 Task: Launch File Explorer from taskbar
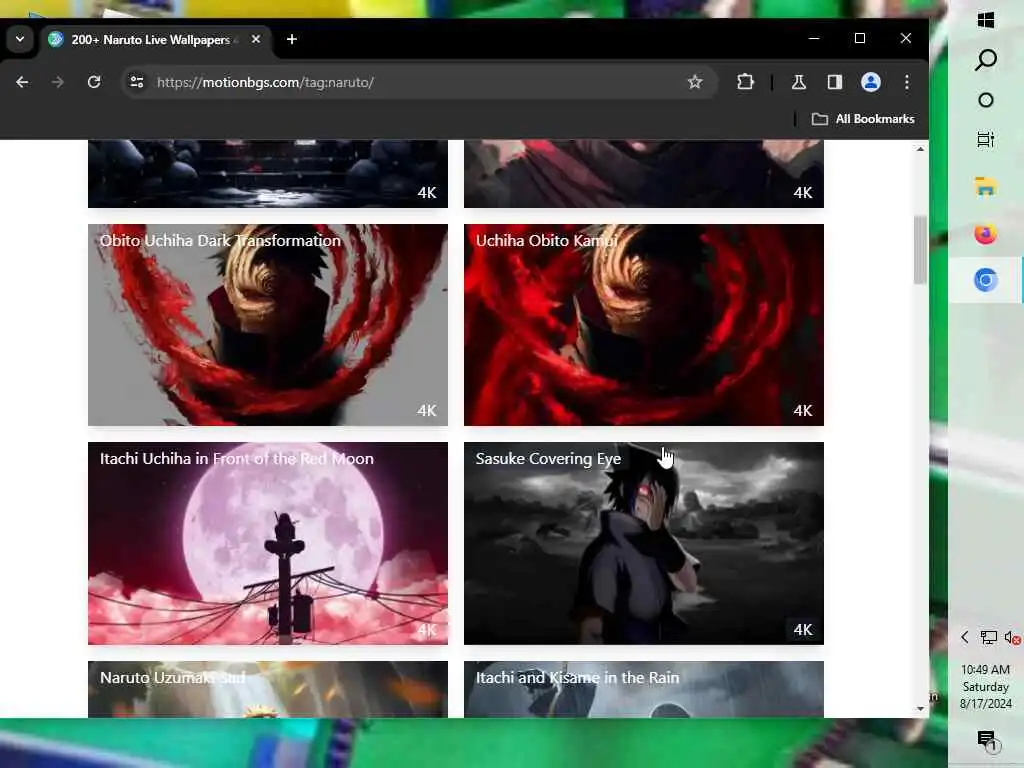(x=985, y=187)
